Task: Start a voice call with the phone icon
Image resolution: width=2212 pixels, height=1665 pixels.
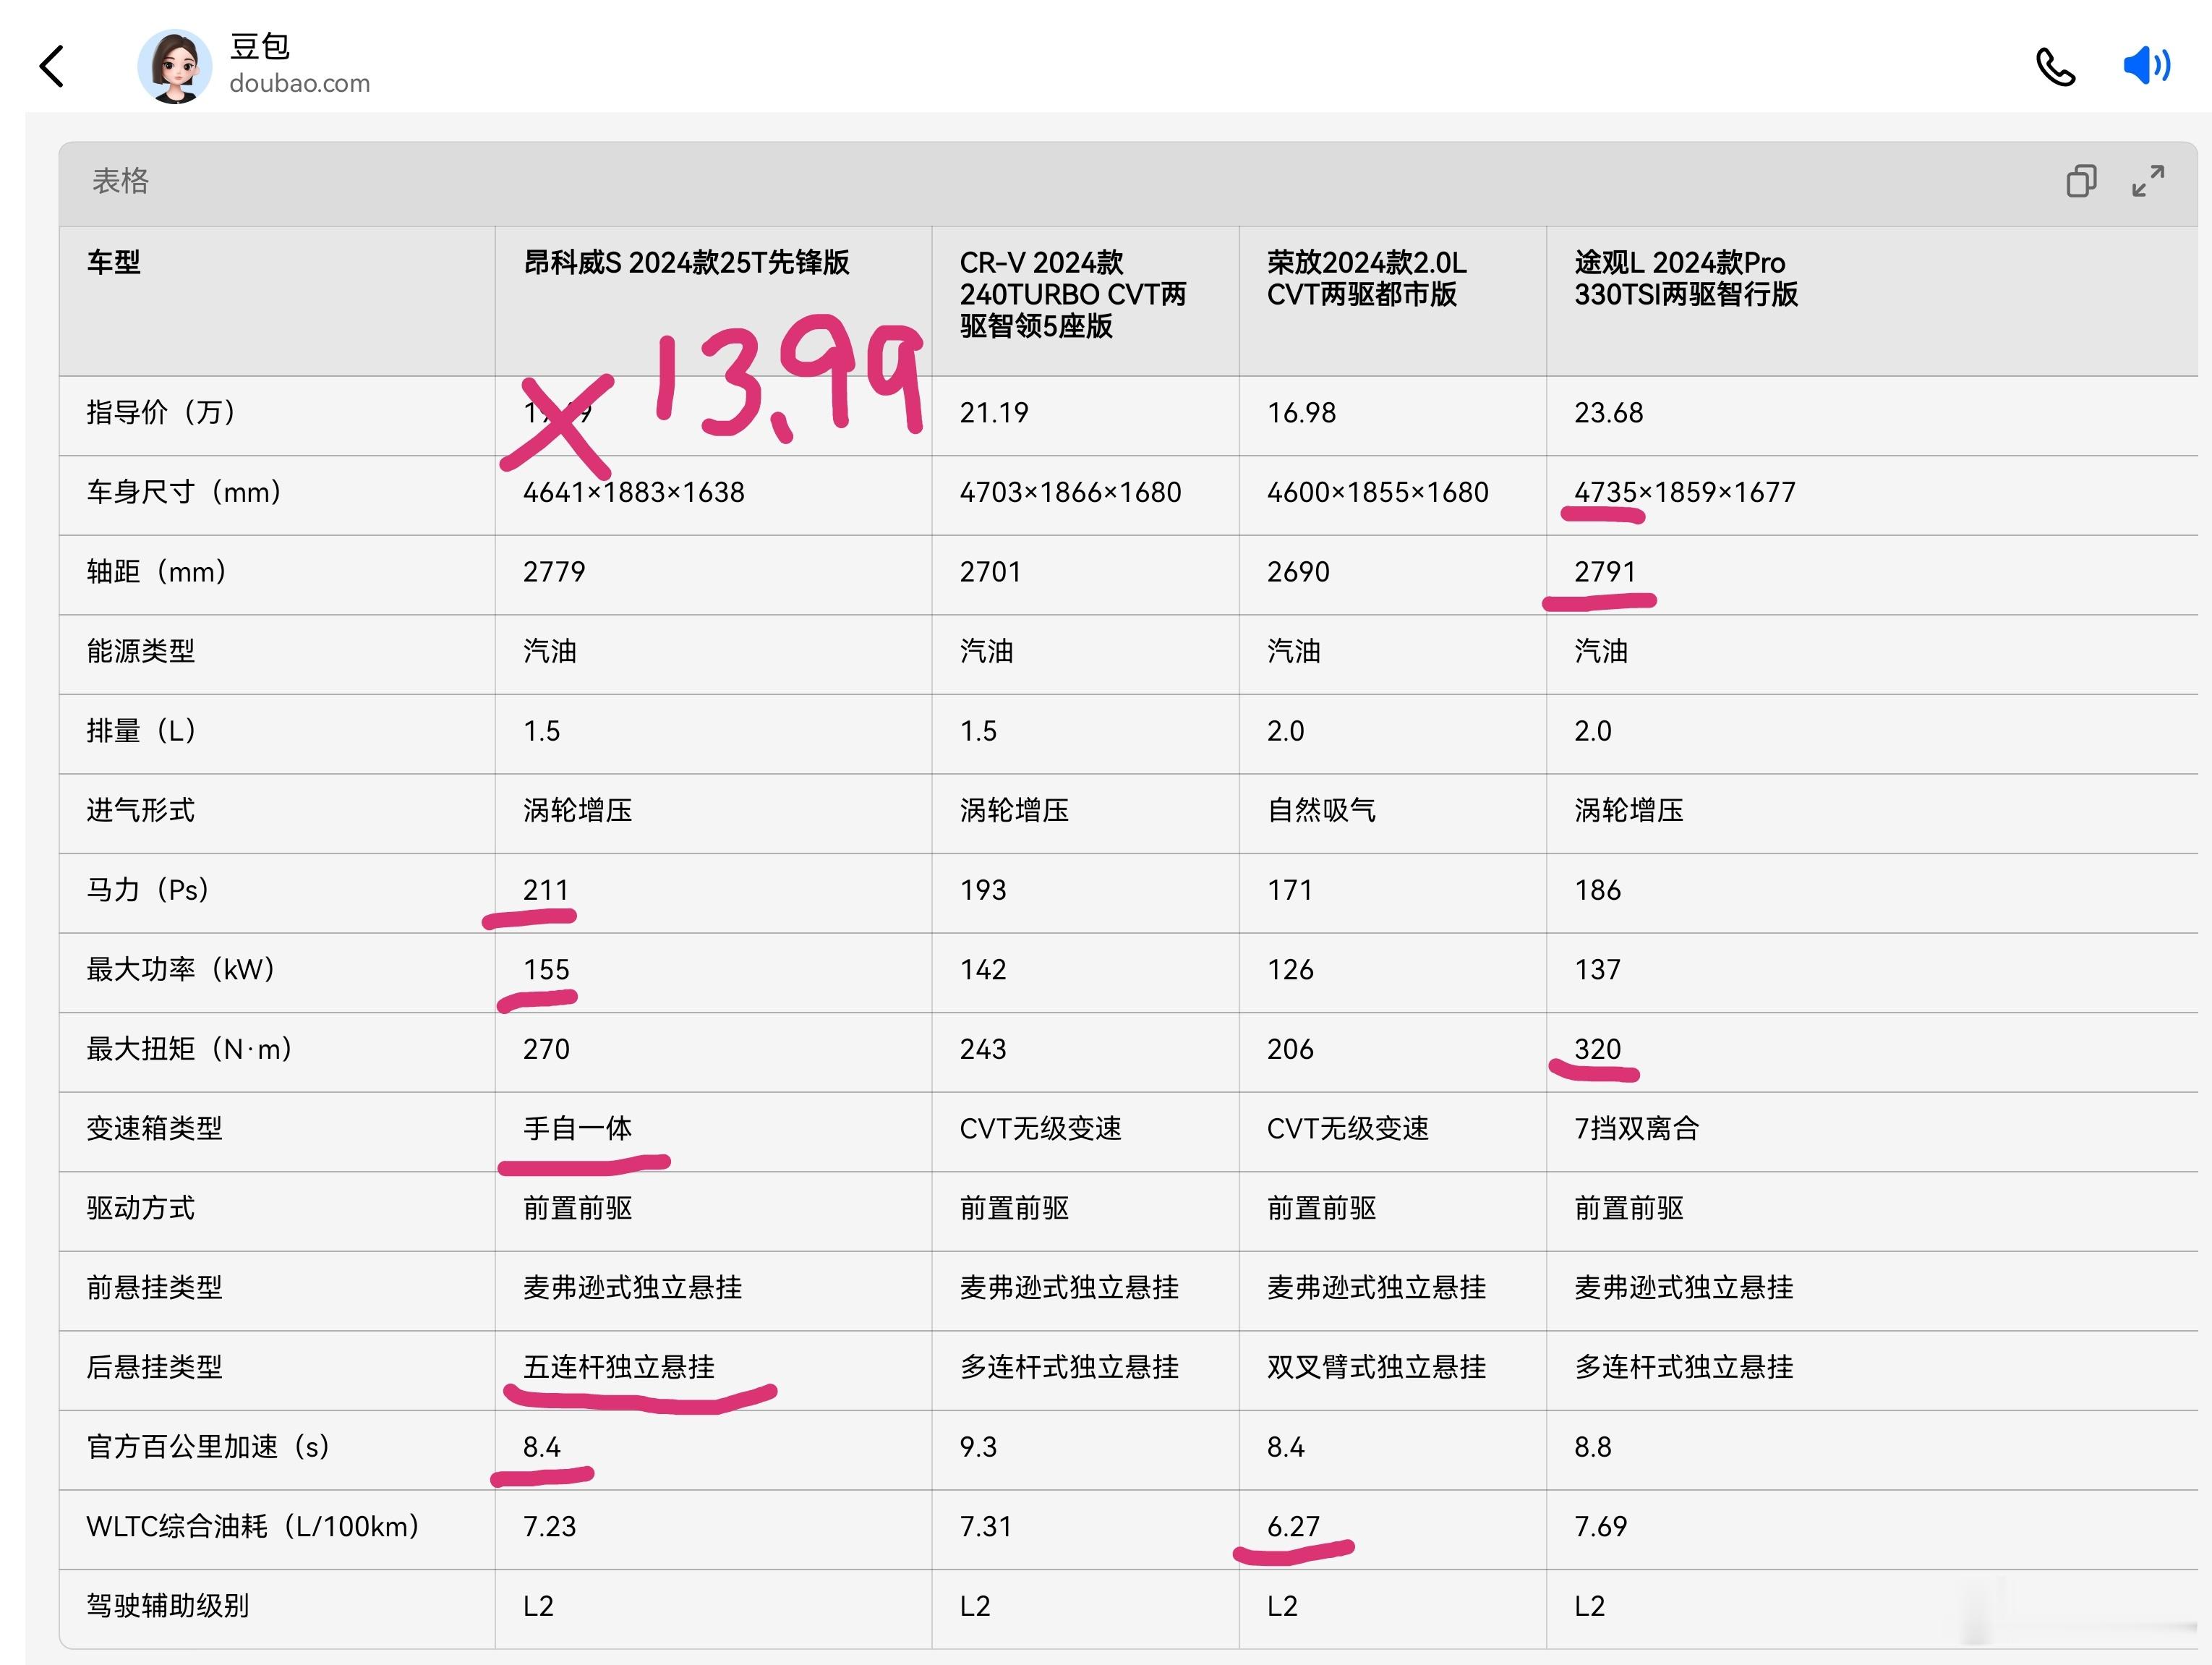Action: click(2056, 67)
